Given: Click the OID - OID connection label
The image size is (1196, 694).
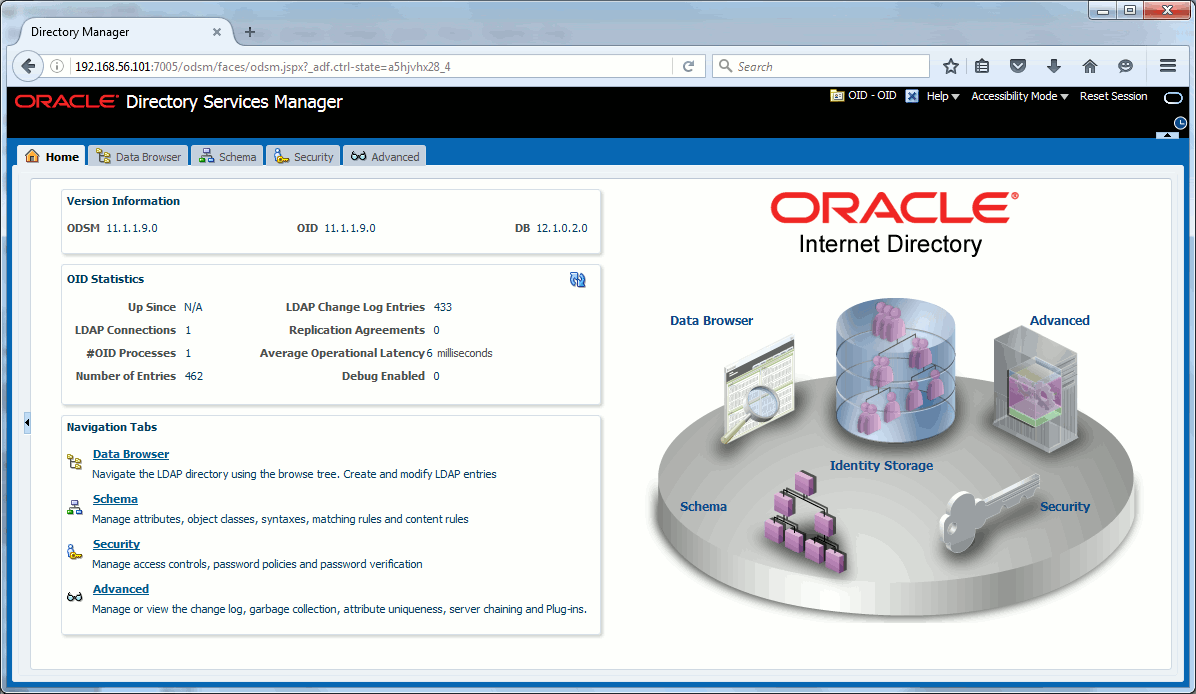Looking at the screenshot, I should click(872, 95).
